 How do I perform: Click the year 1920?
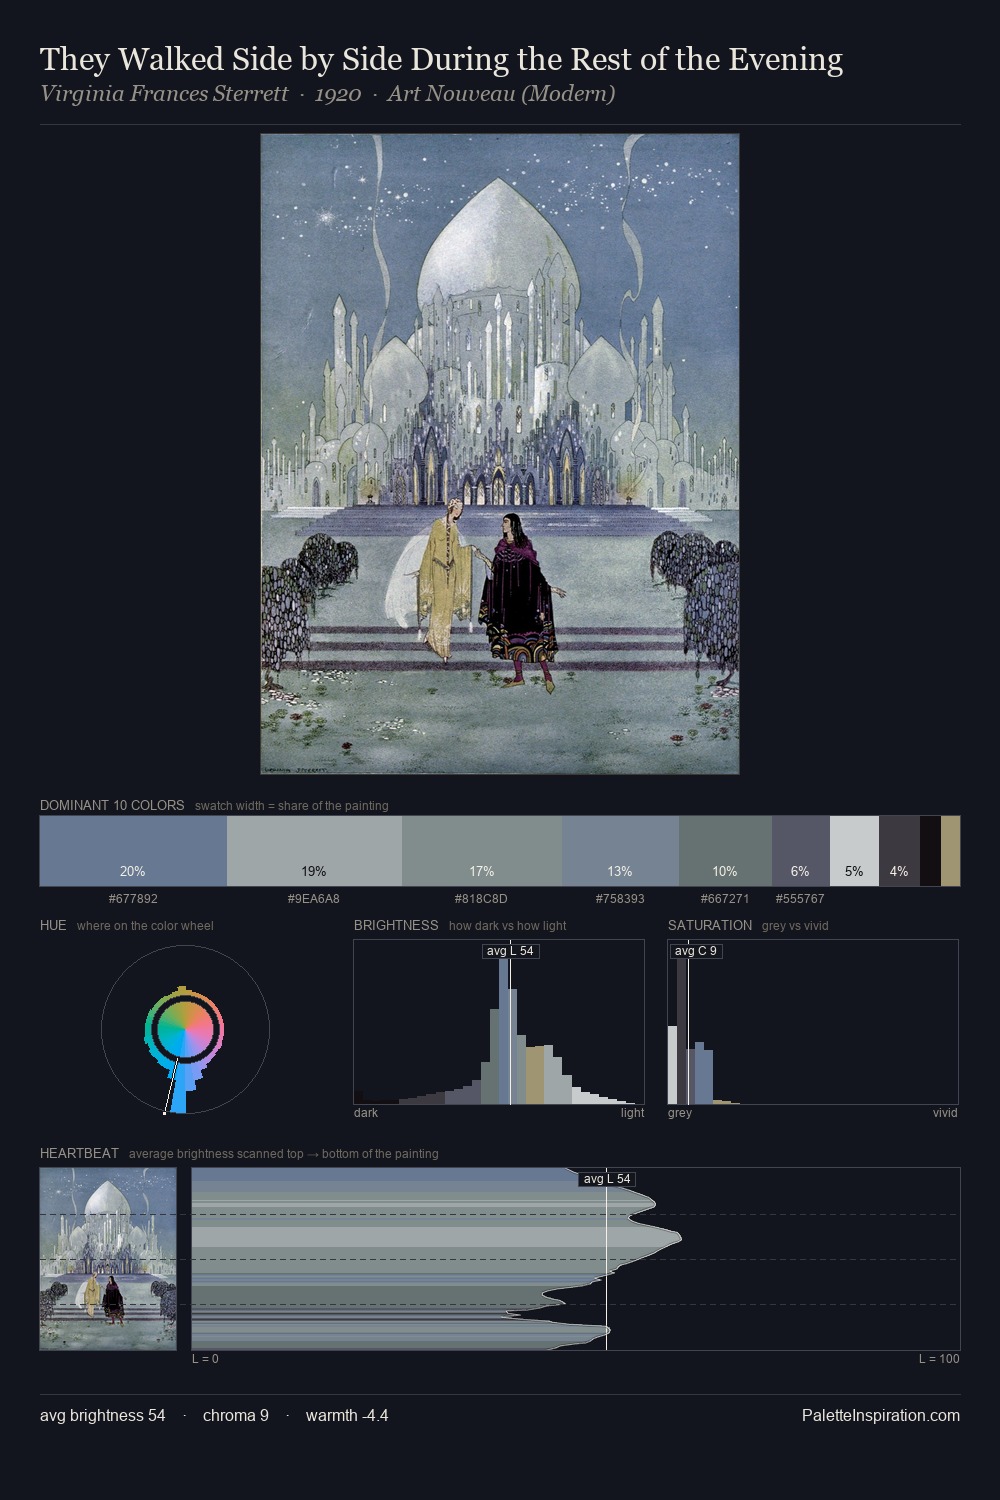(338, 94)
